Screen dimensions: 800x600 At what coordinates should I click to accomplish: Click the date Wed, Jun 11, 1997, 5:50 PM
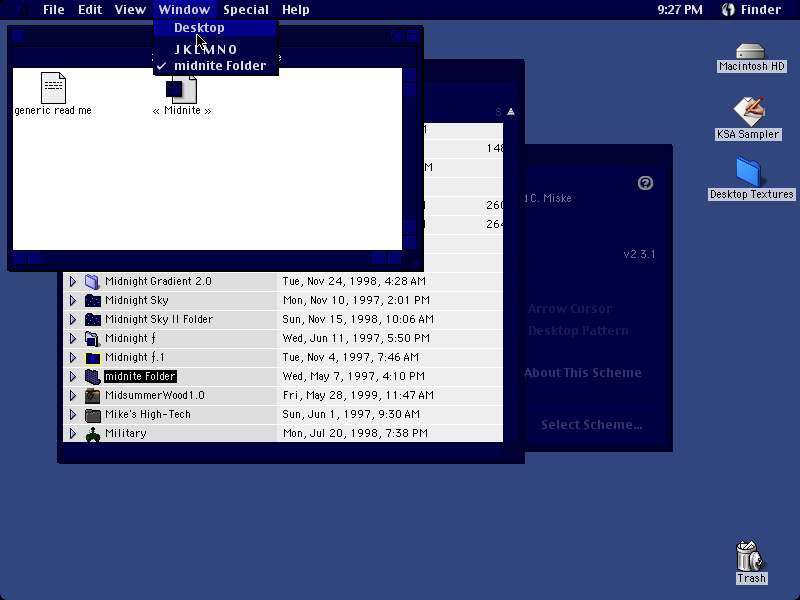point(356,338)
